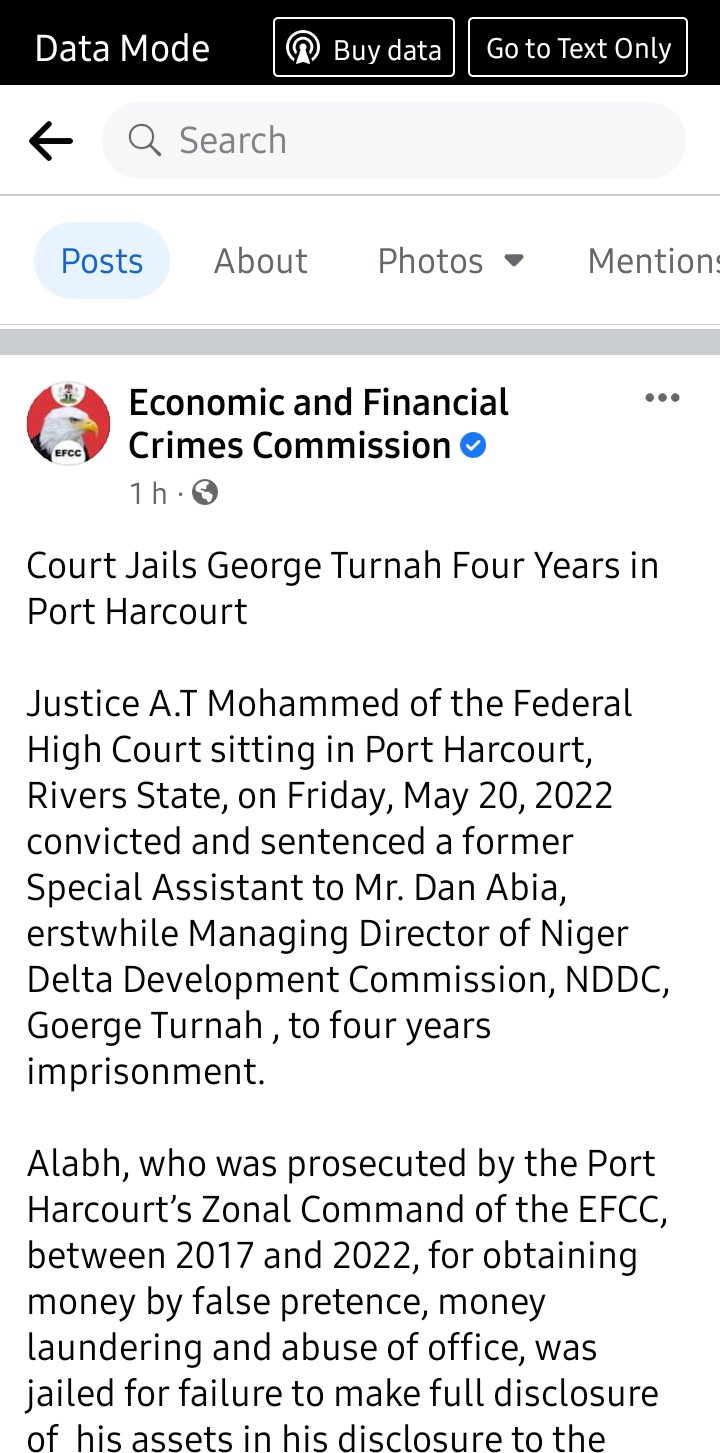Expand the Photos dropdown arrow
This screenshot has height=1453, width=720.
click(513, 261)
